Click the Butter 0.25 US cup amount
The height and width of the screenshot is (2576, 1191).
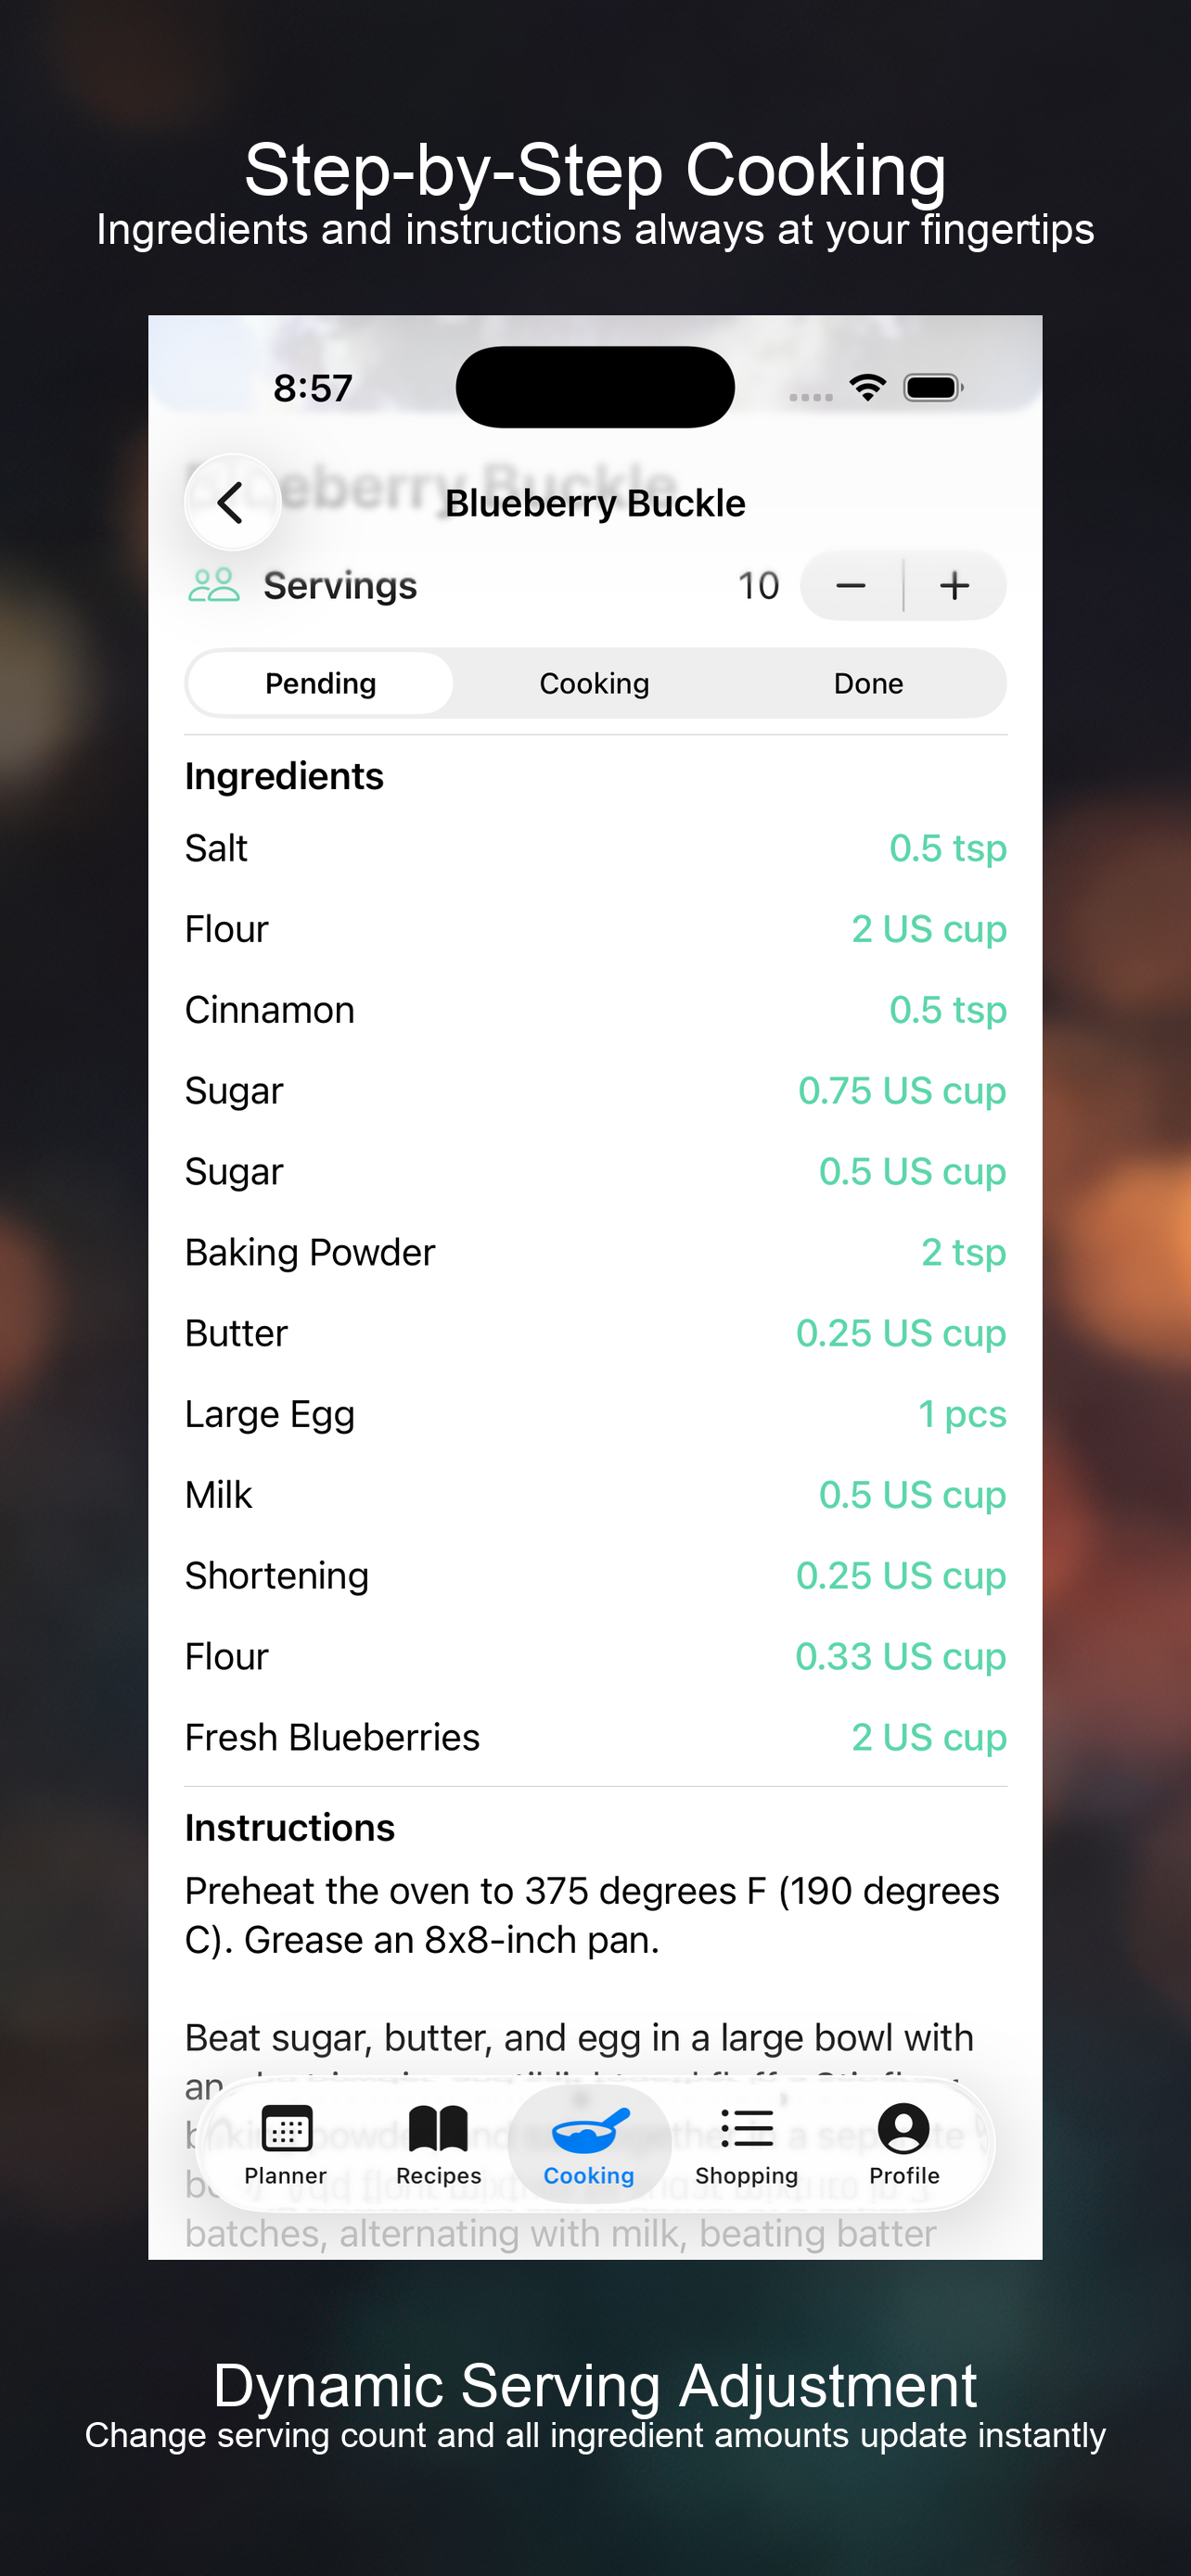pos(900,1334)
